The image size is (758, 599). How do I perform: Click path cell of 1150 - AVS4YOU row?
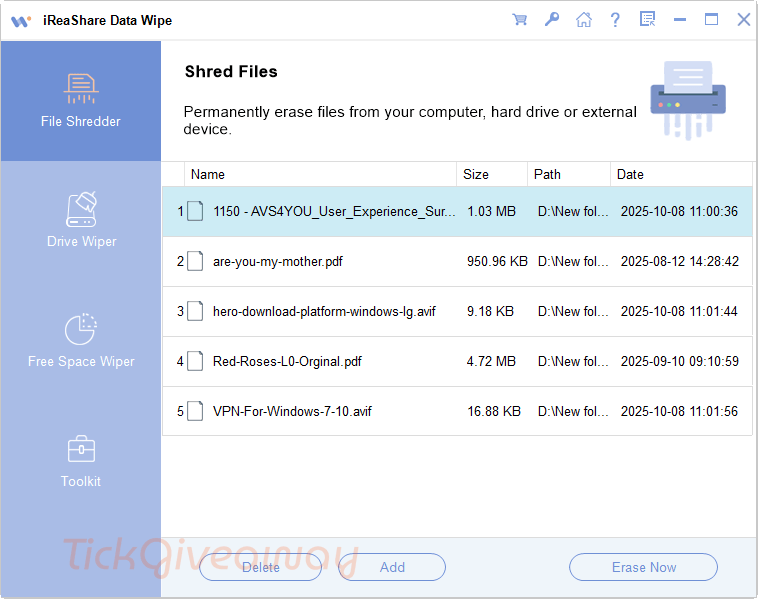(573, 211)
